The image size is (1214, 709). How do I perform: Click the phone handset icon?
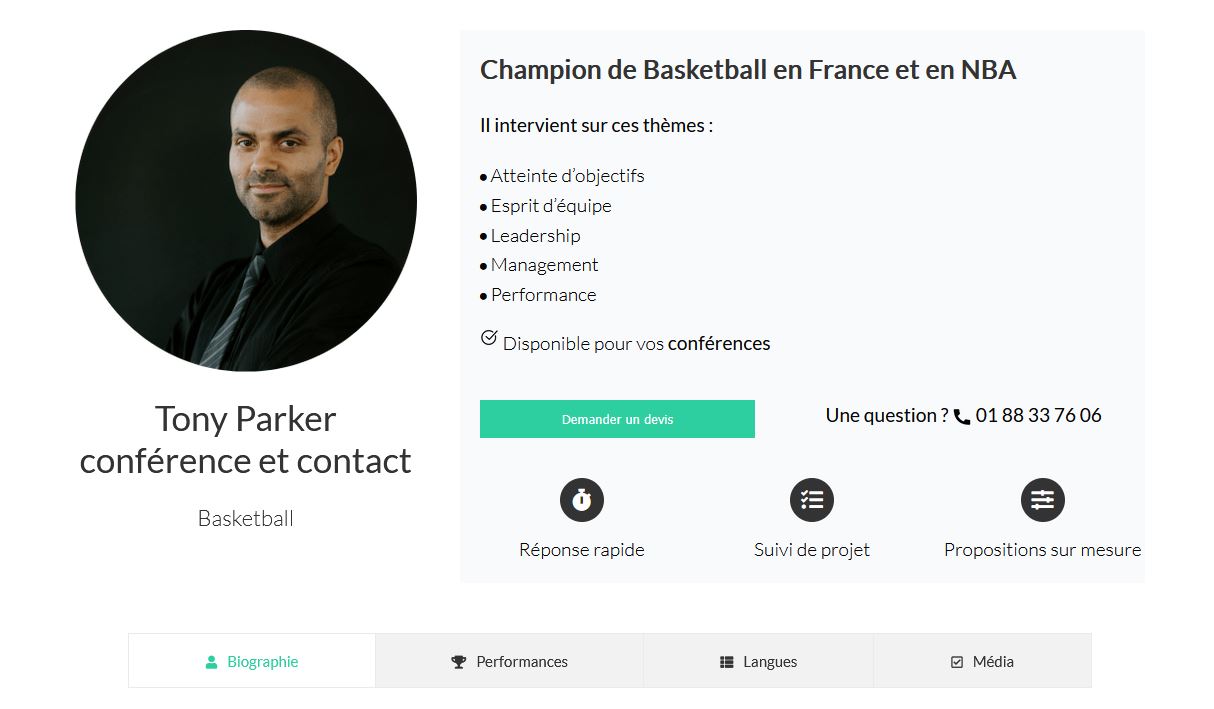(962, 417)
